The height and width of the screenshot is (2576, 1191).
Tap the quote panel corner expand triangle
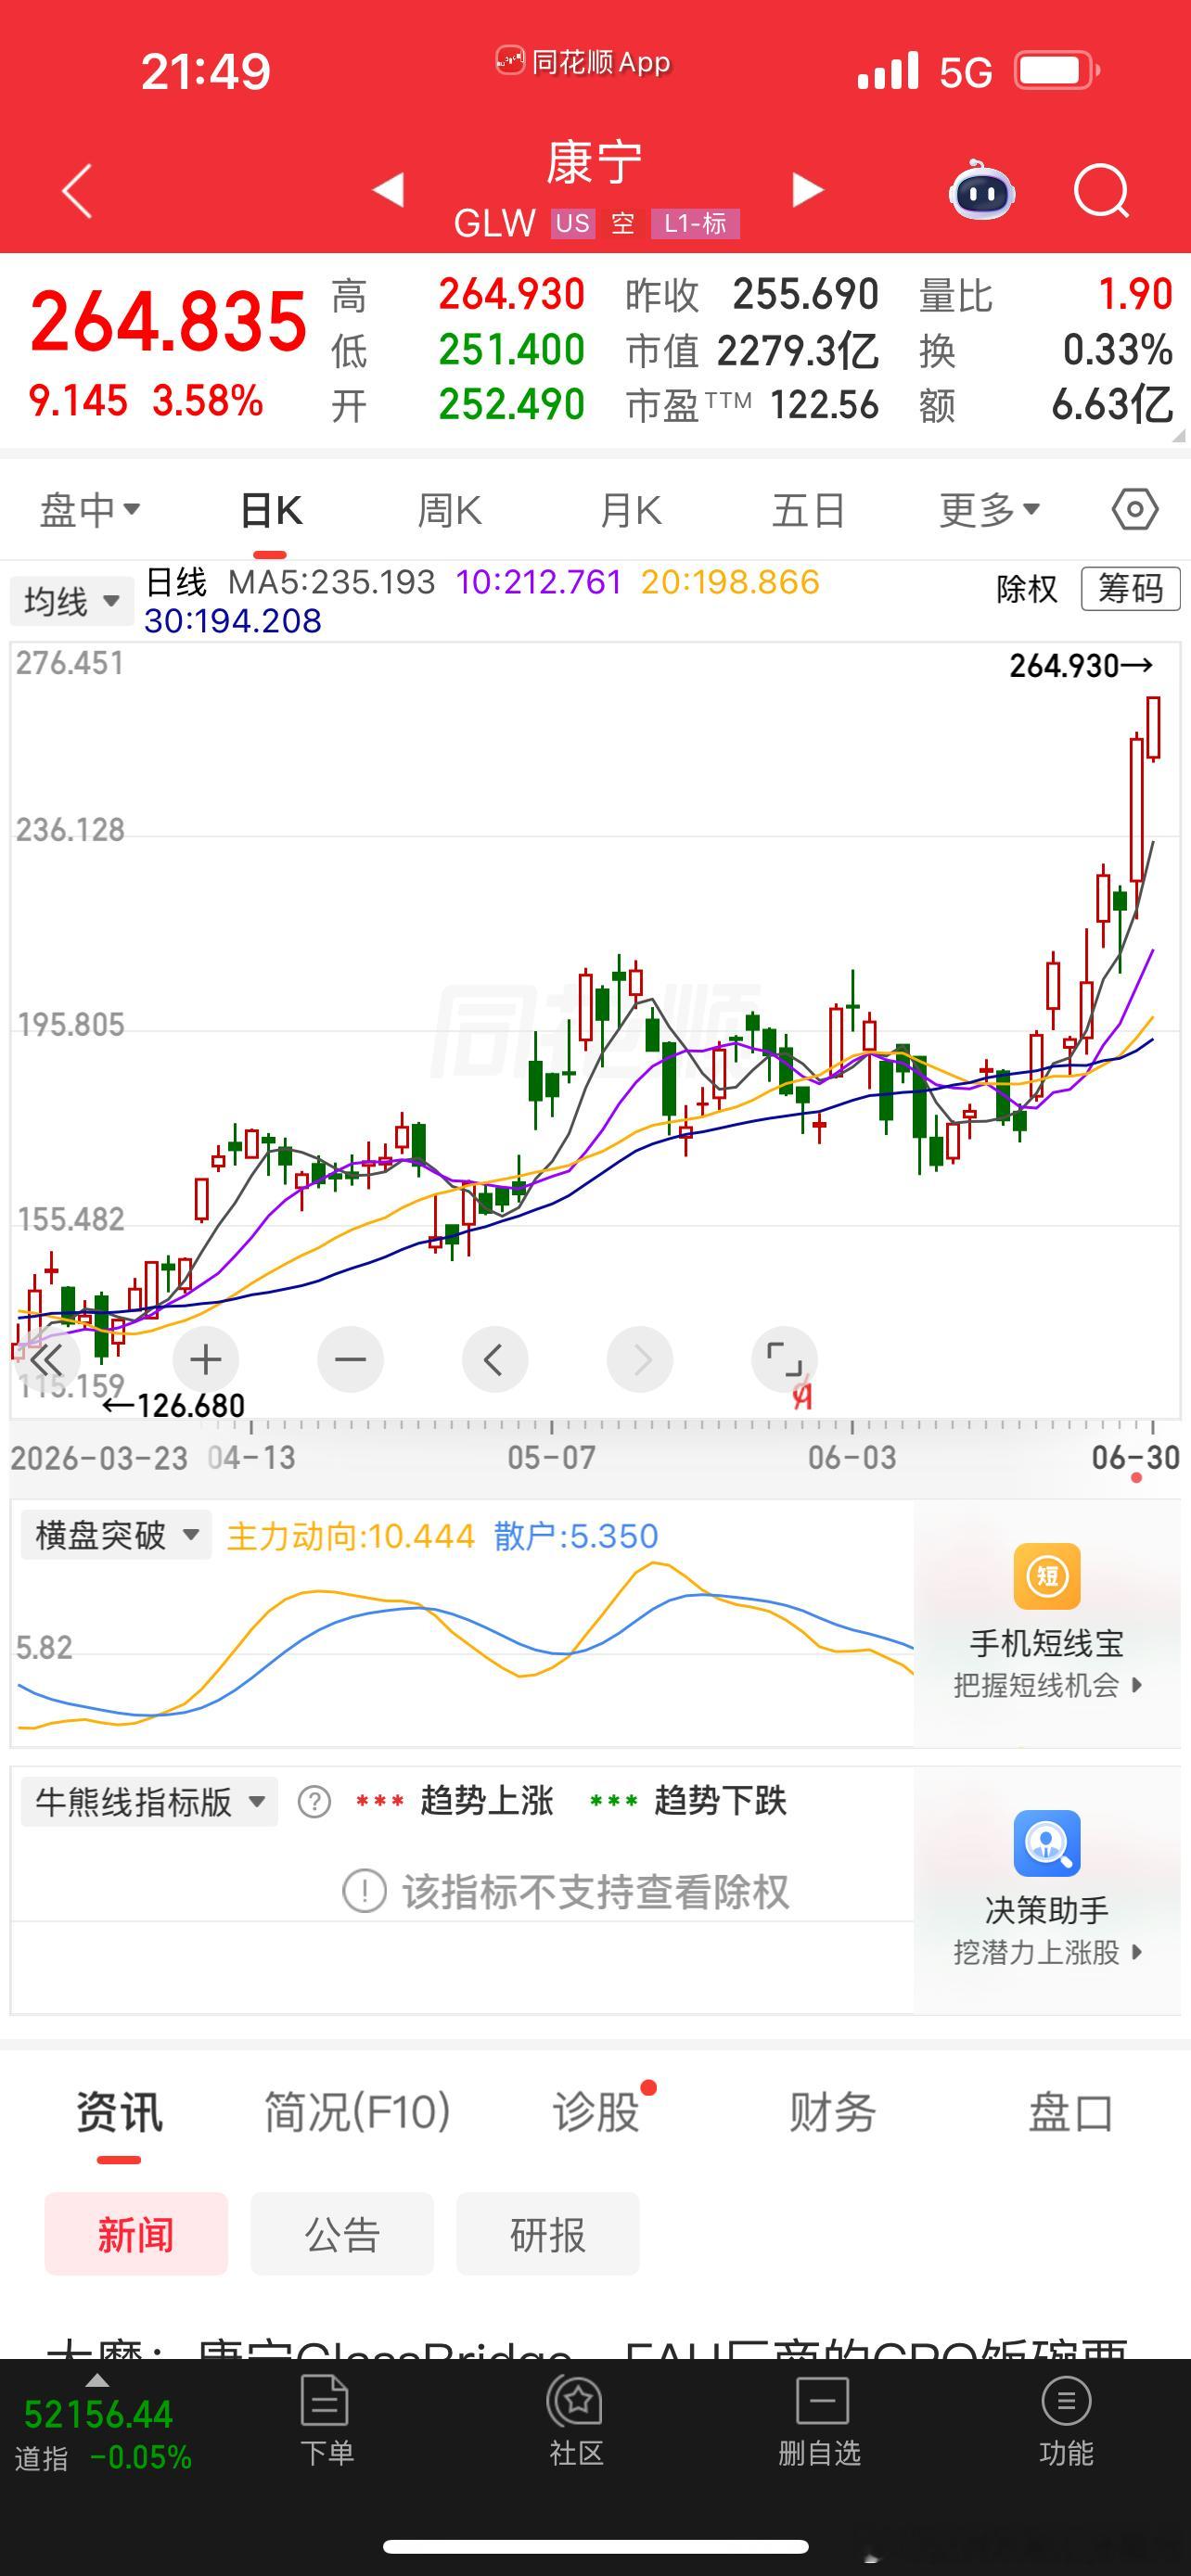coord(1178,435)
